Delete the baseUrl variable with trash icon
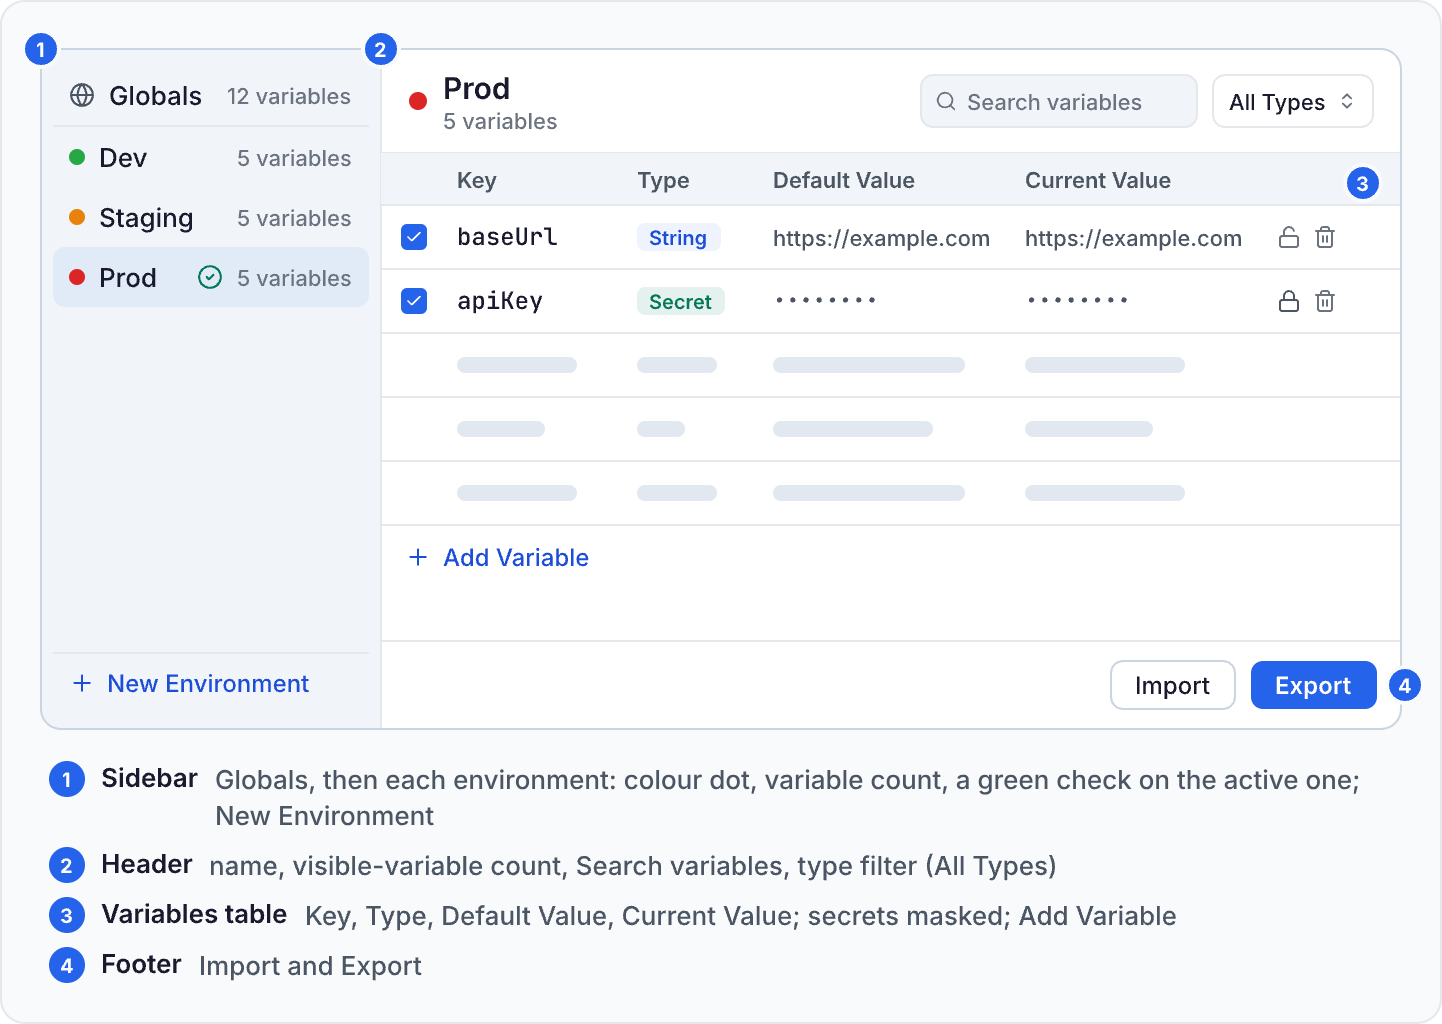 pos(1325,237)
